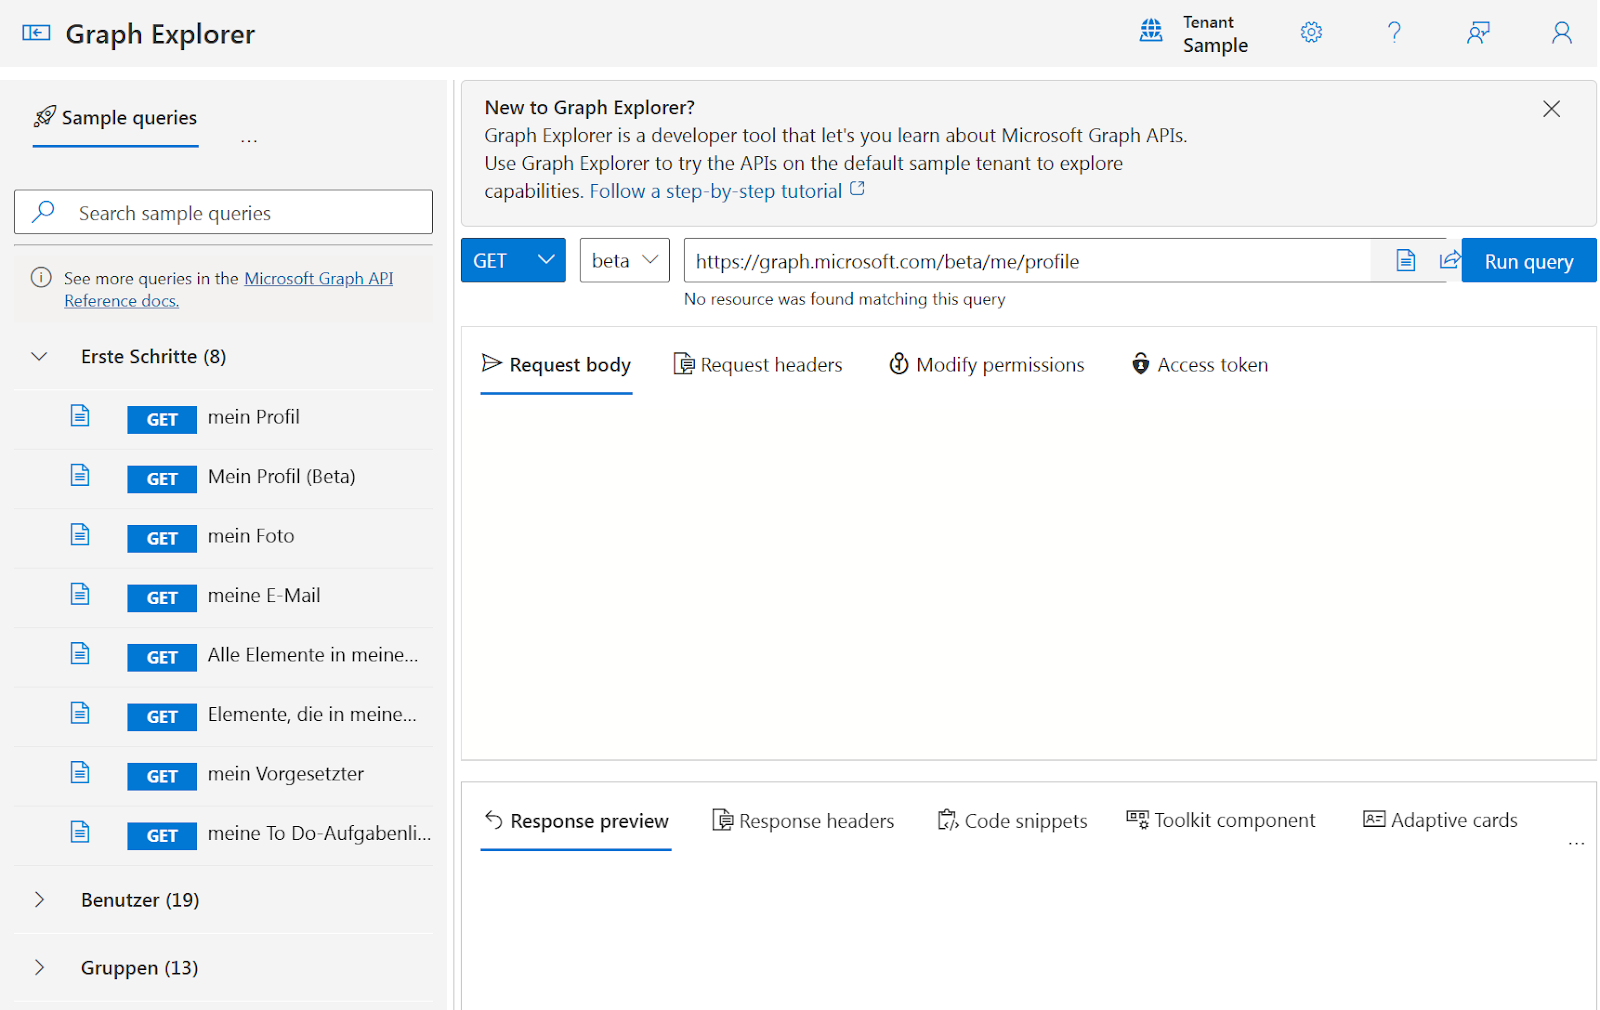
Task: Open docs icon for mein Vorgesetzter query
Action: click(80, 772)
